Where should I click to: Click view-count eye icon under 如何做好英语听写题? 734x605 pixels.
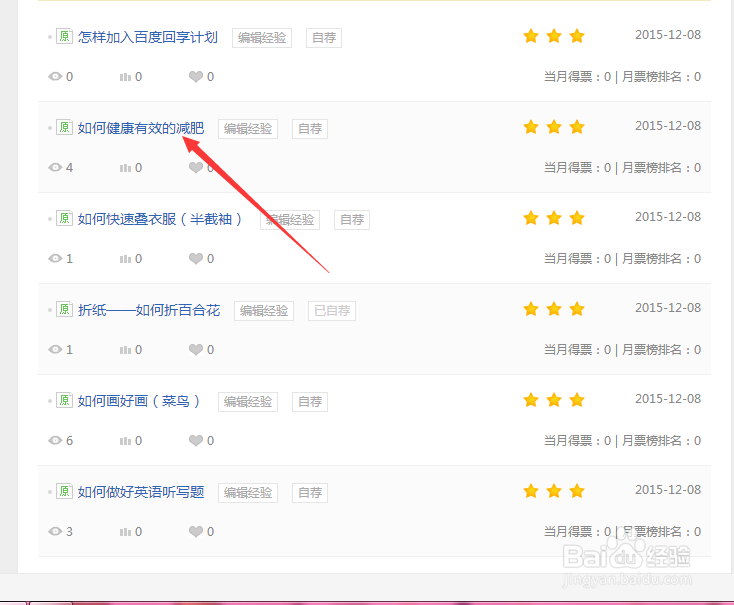tap(55, 531)
